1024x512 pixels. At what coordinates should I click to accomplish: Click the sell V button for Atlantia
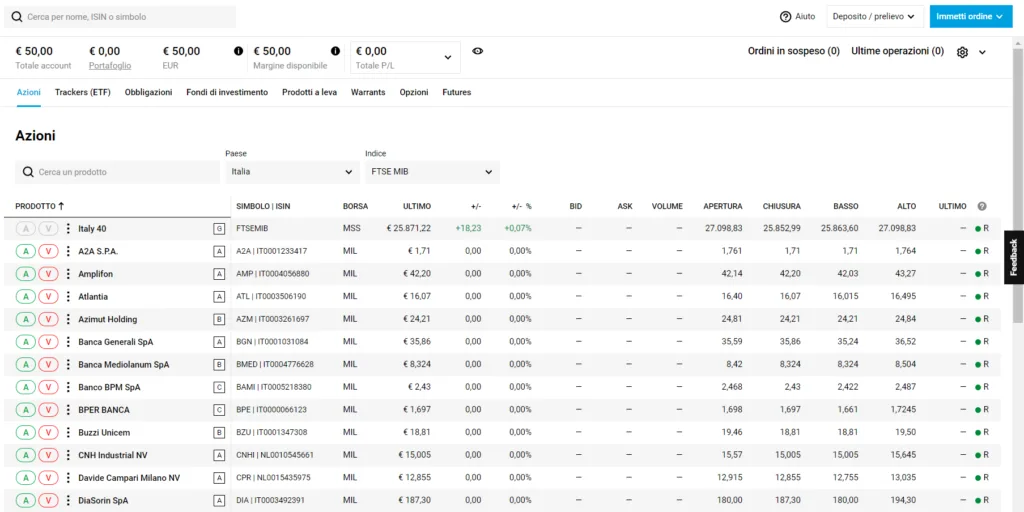click(x=48, y=296)
